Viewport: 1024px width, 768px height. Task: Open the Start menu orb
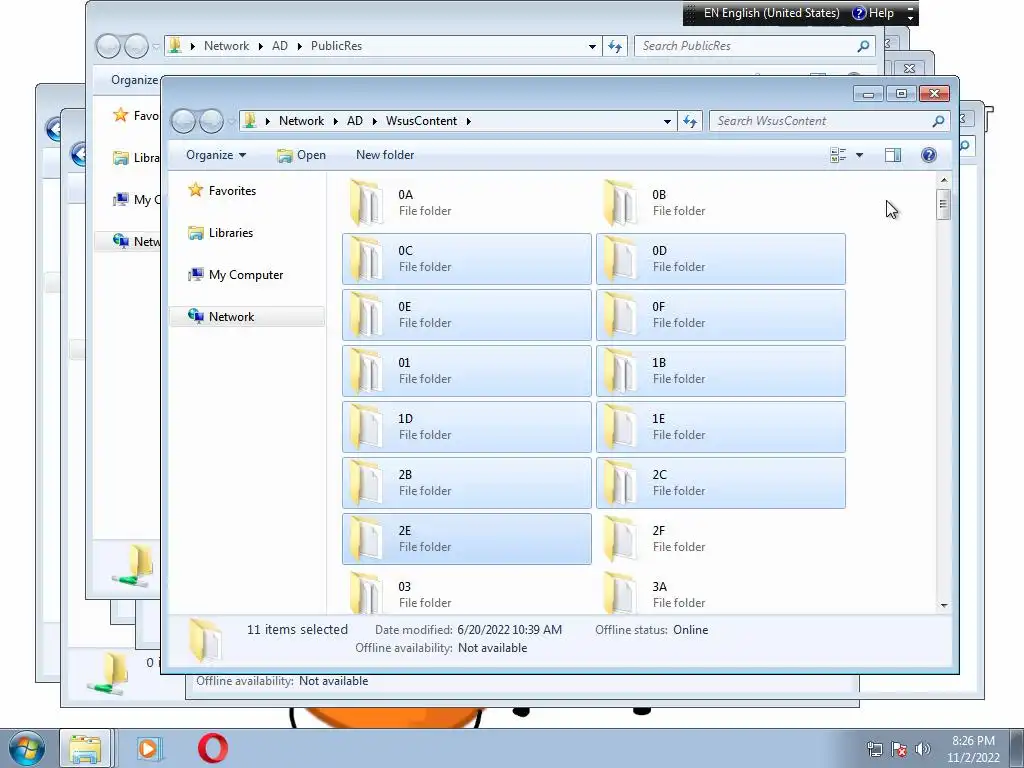pyautogui.click(x=27, y=748)
